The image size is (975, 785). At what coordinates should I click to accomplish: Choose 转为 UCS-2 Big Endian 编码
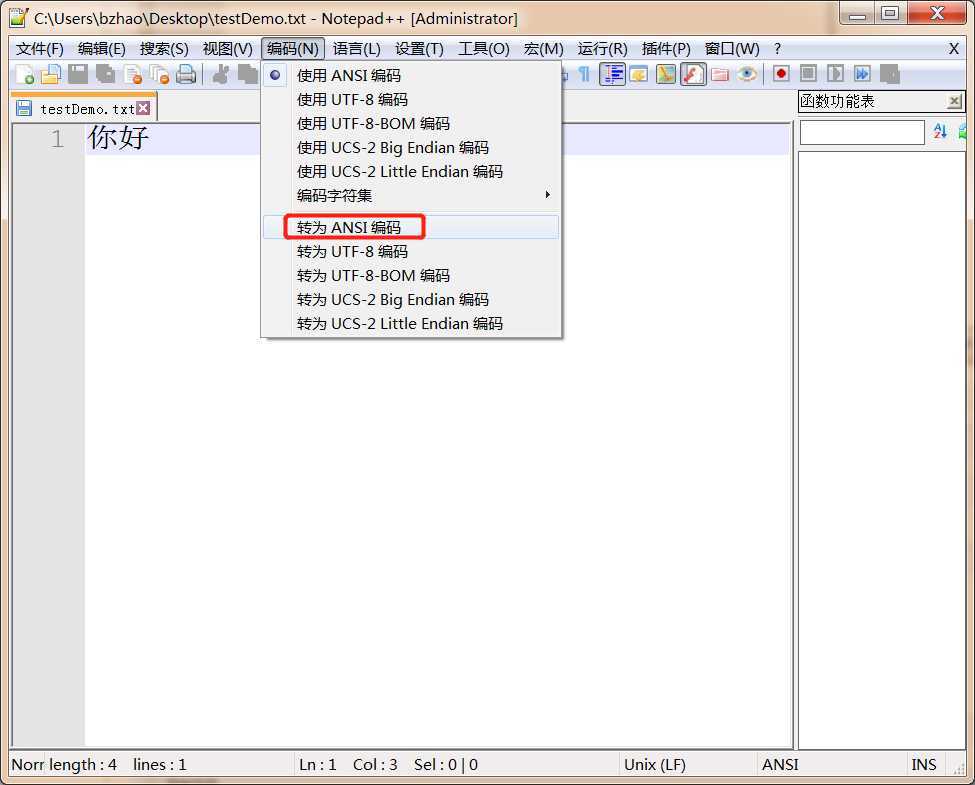[x=411, y=300]
